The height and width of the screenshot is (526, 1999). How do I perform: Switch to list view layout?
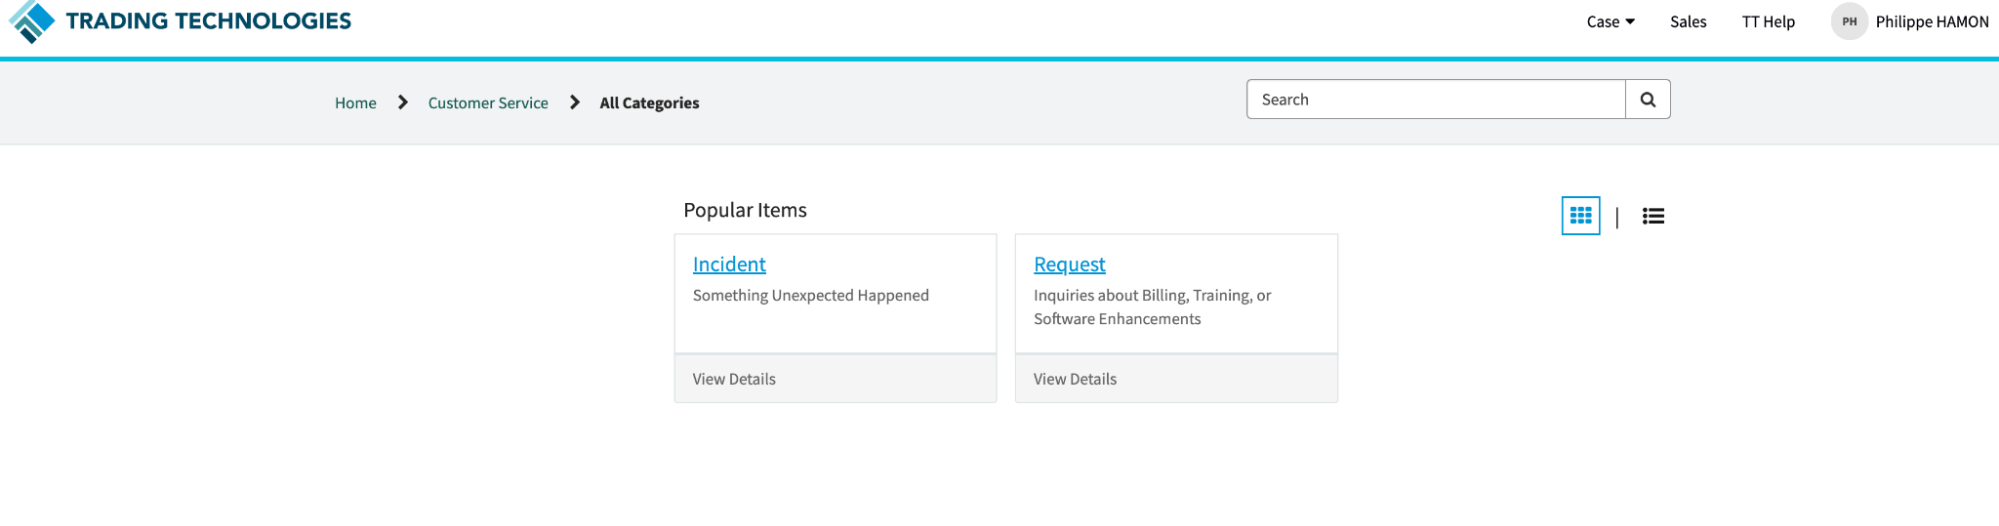1653,216
